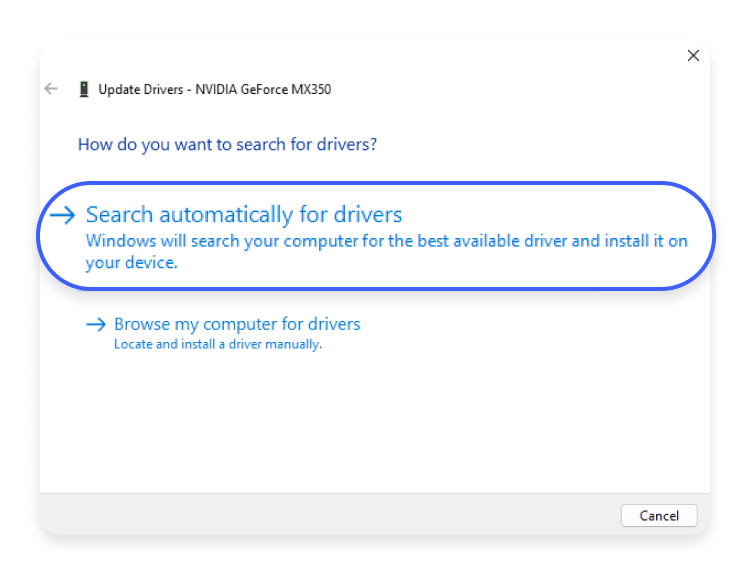750x575 pixels.
Task: Click the arrow icon next to Search automatically
Action: [63, 215]
